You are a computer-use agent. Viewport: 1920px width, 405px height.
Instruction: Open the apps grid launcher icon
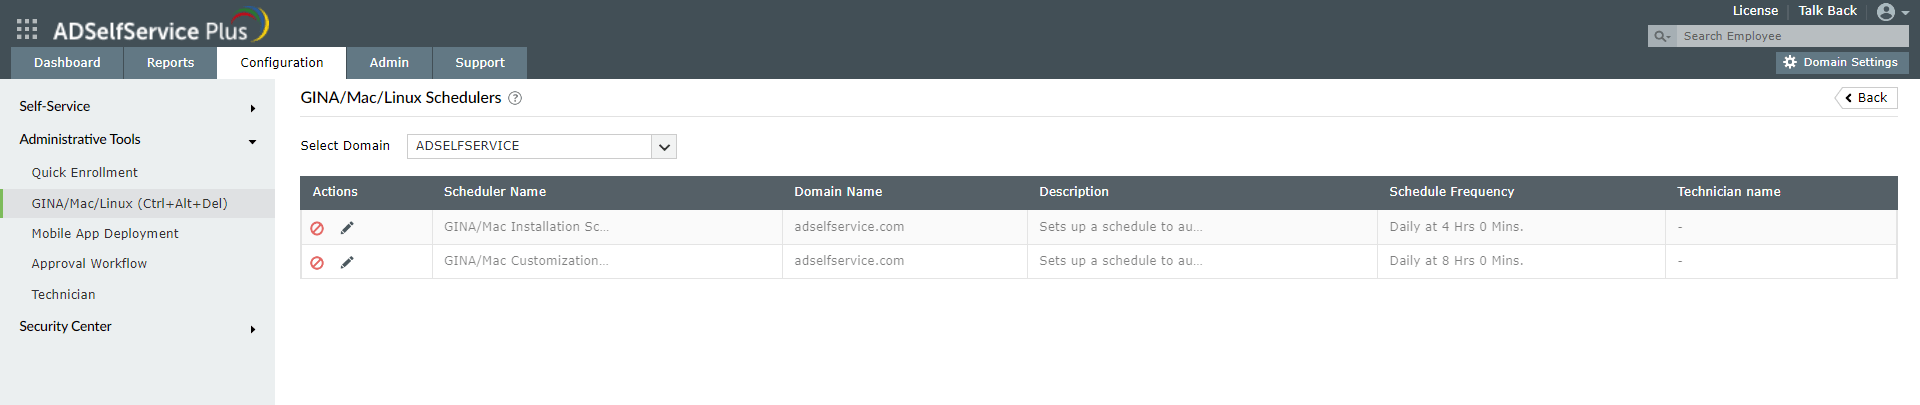[27, 29]
